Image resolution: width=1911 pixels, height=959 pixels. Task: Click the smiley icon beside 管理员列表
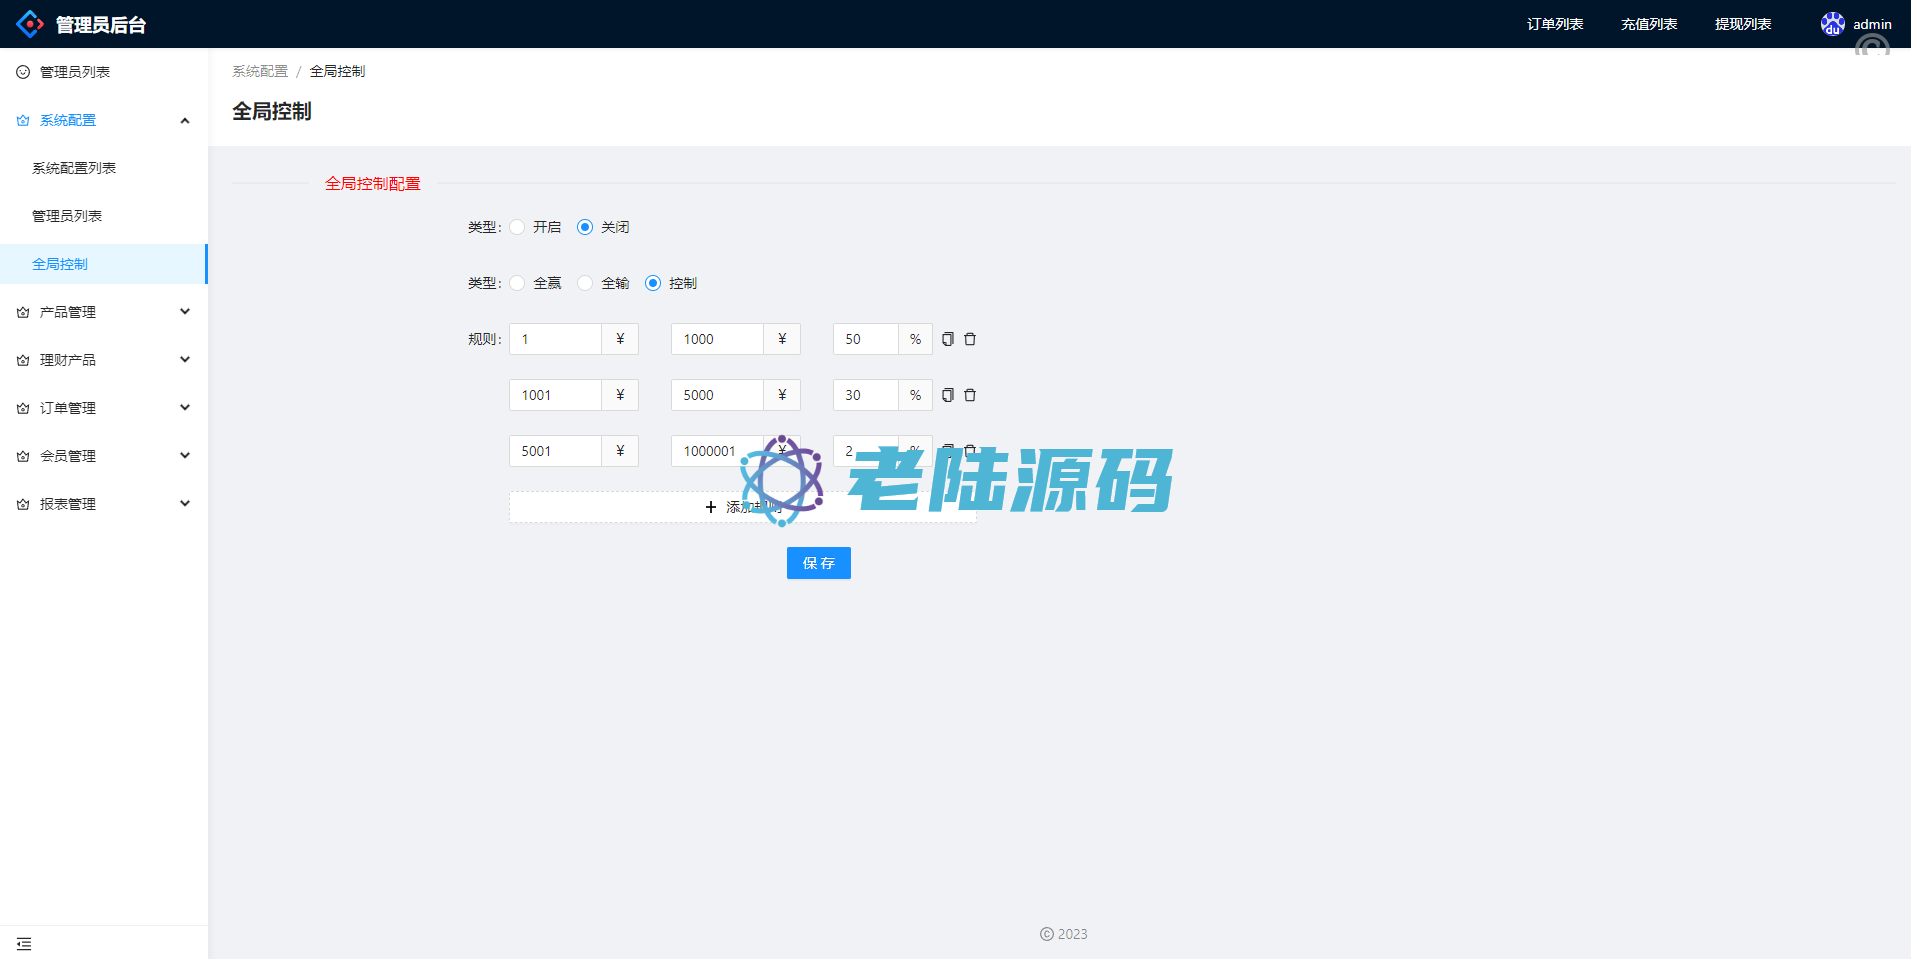pos(23,72)
